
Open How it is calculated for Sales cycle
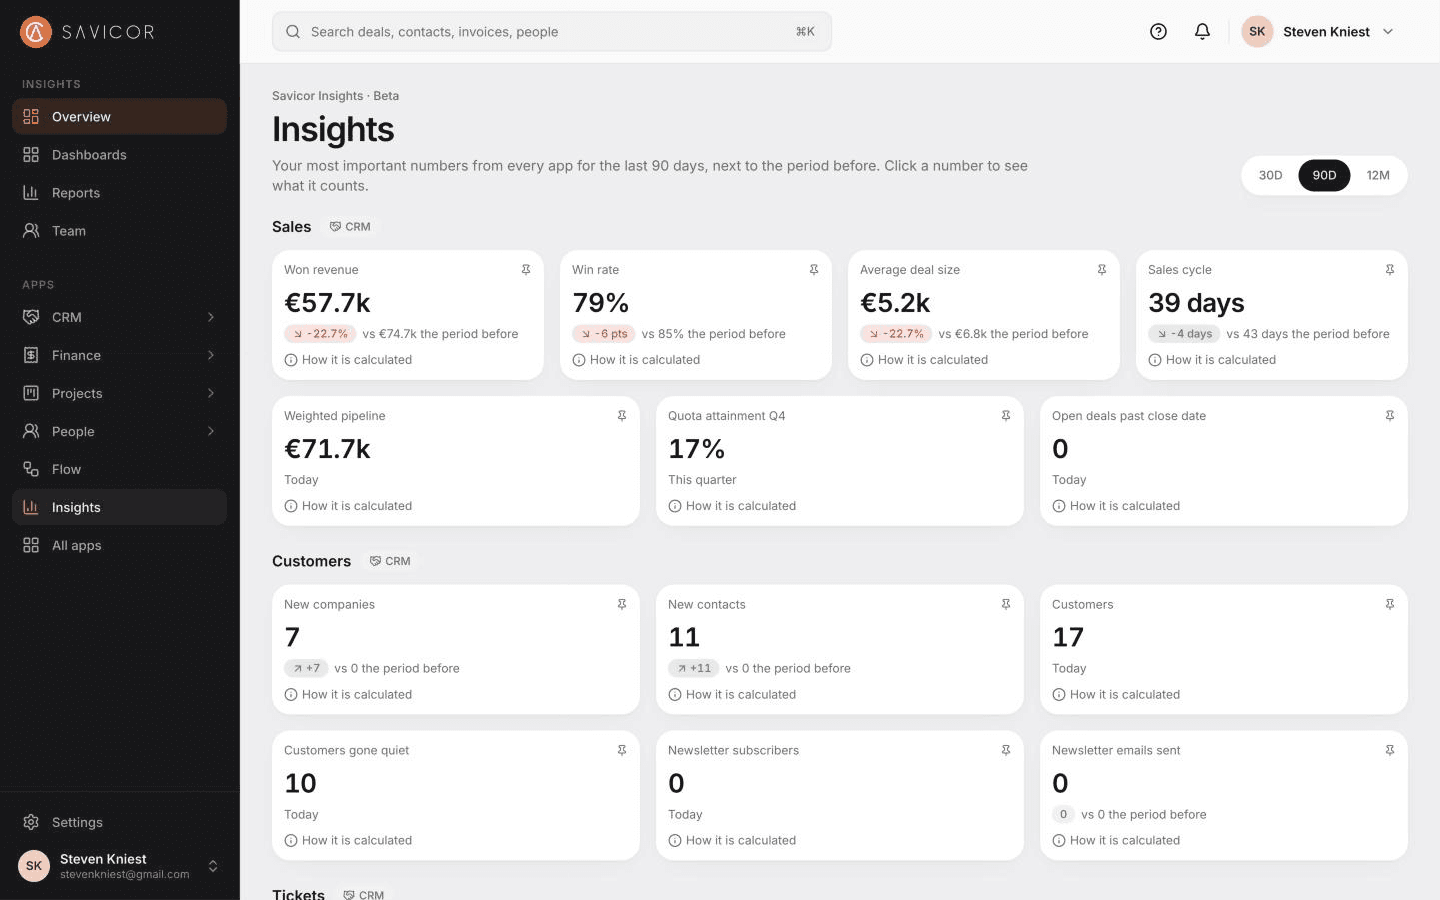point(1212,360)
